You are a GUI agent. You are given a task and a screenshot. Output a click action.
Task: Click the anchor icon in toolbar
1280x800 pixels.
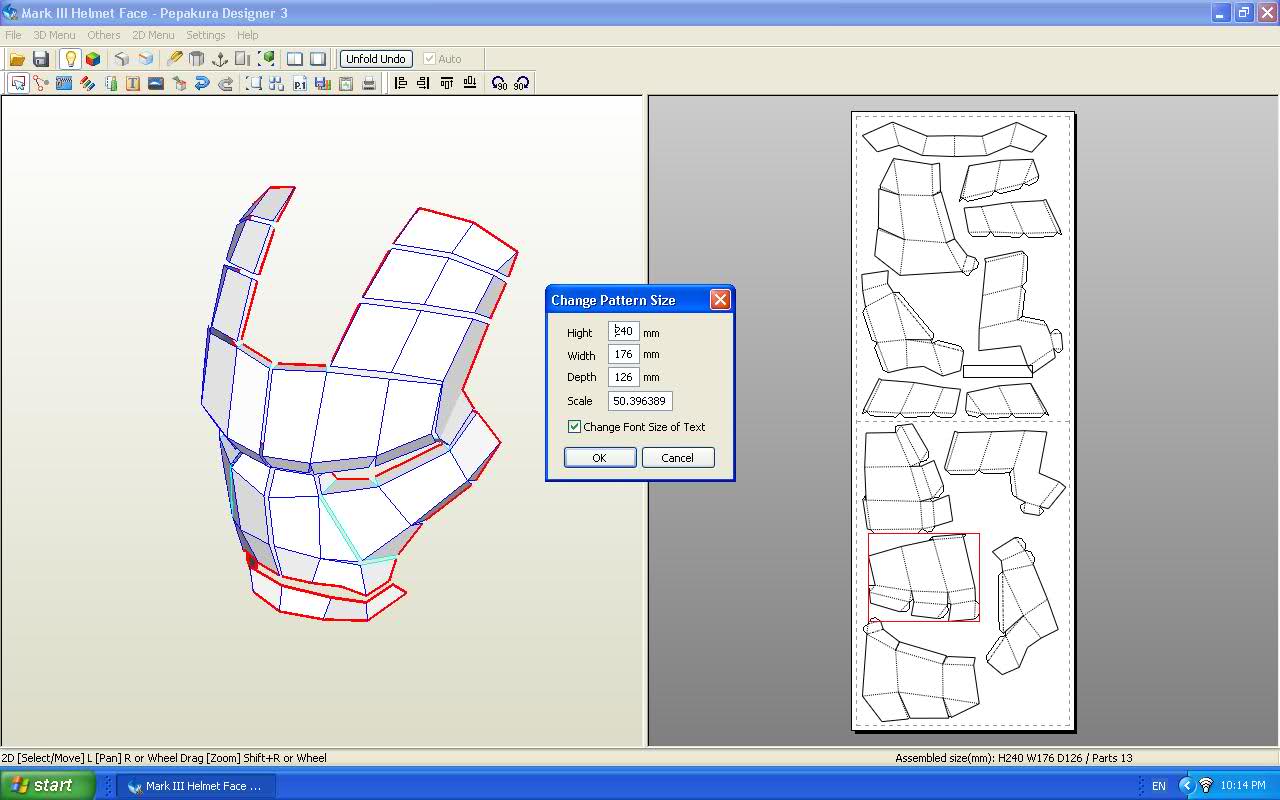click(220, 59)
